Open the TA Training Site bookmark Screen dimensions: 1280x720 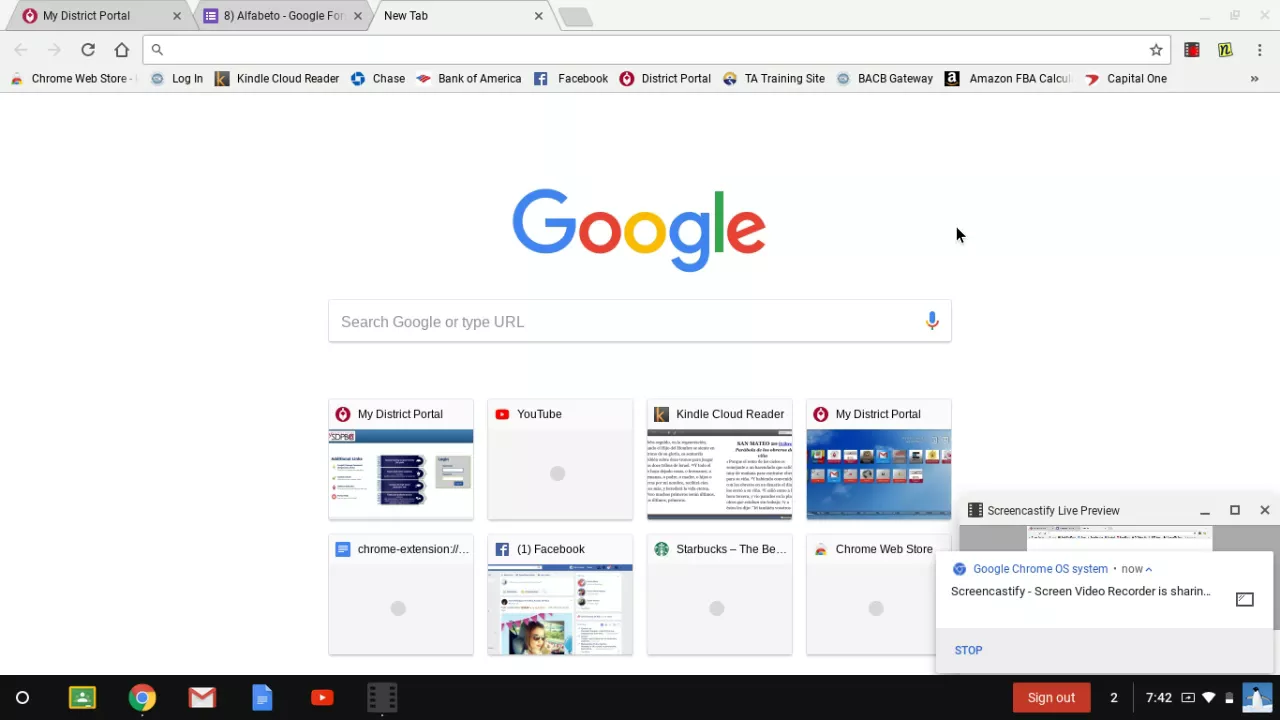(x=774, y=78)
